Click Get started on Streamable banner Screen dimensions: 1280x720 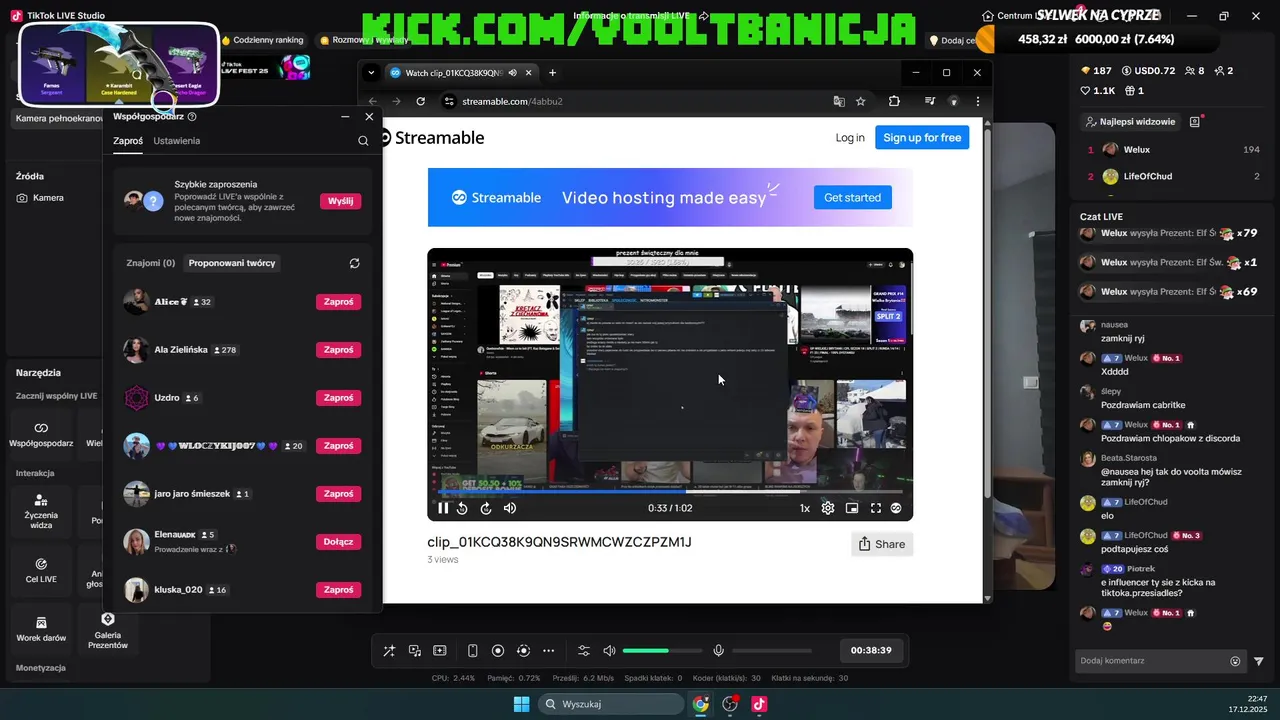point(852,198)
